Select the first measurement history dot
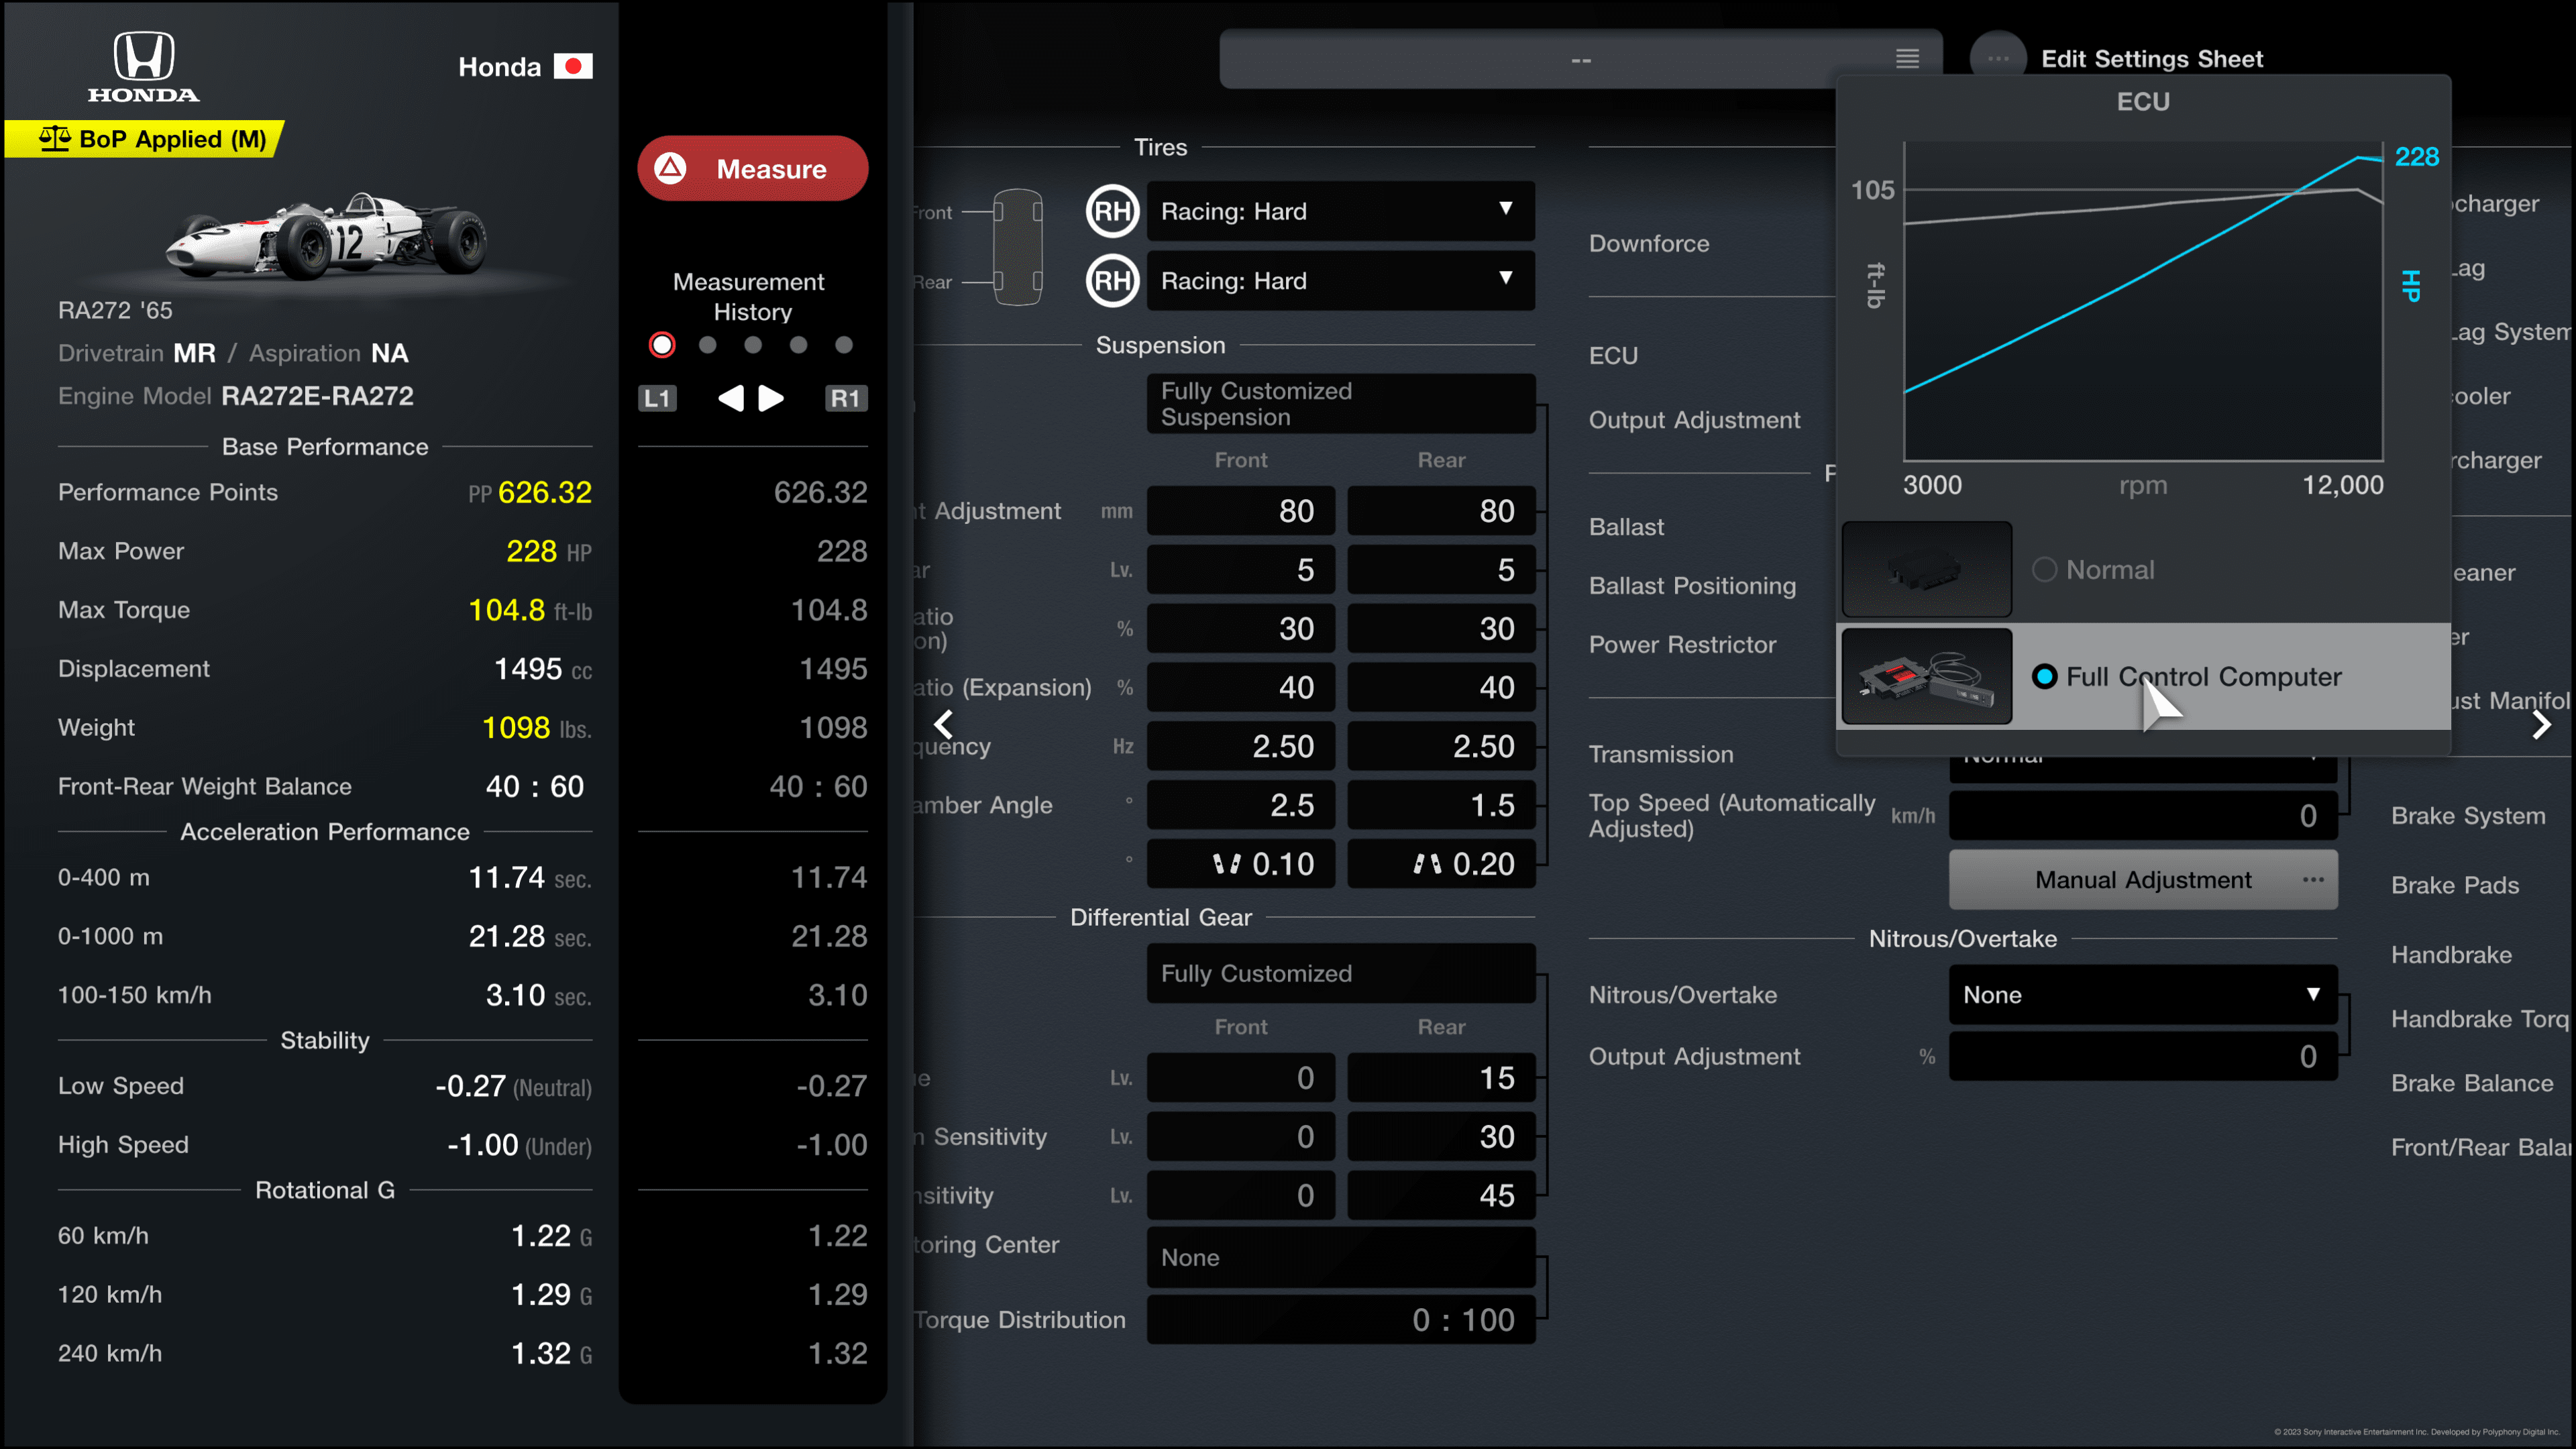 [x=662, y=345]
